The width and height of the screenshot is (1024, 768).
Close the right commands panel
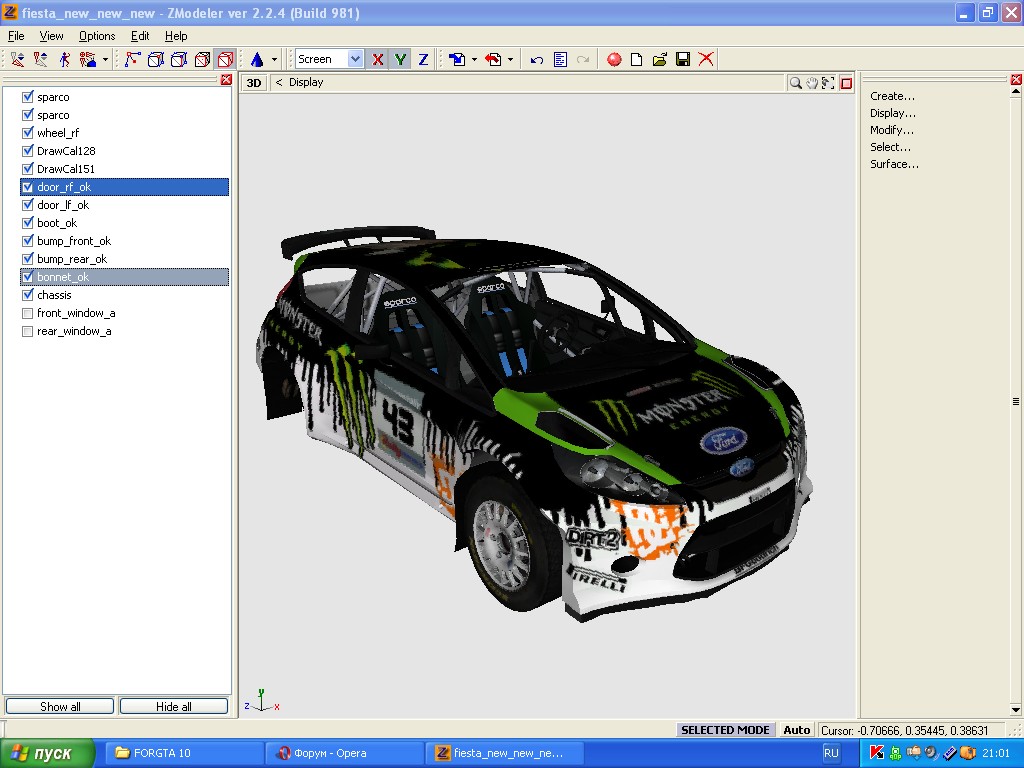click(x=1016, y=80)
